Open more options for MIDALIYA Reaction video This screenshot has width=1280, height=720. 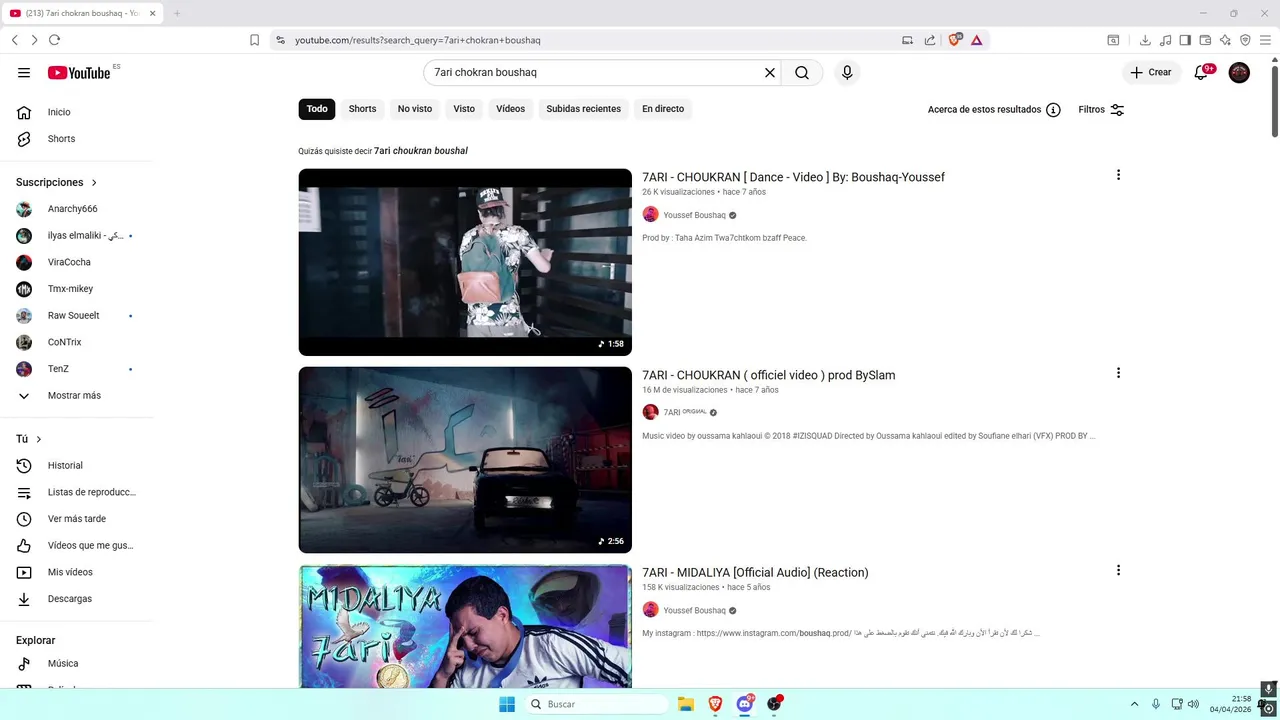(x=1118, y=570)
